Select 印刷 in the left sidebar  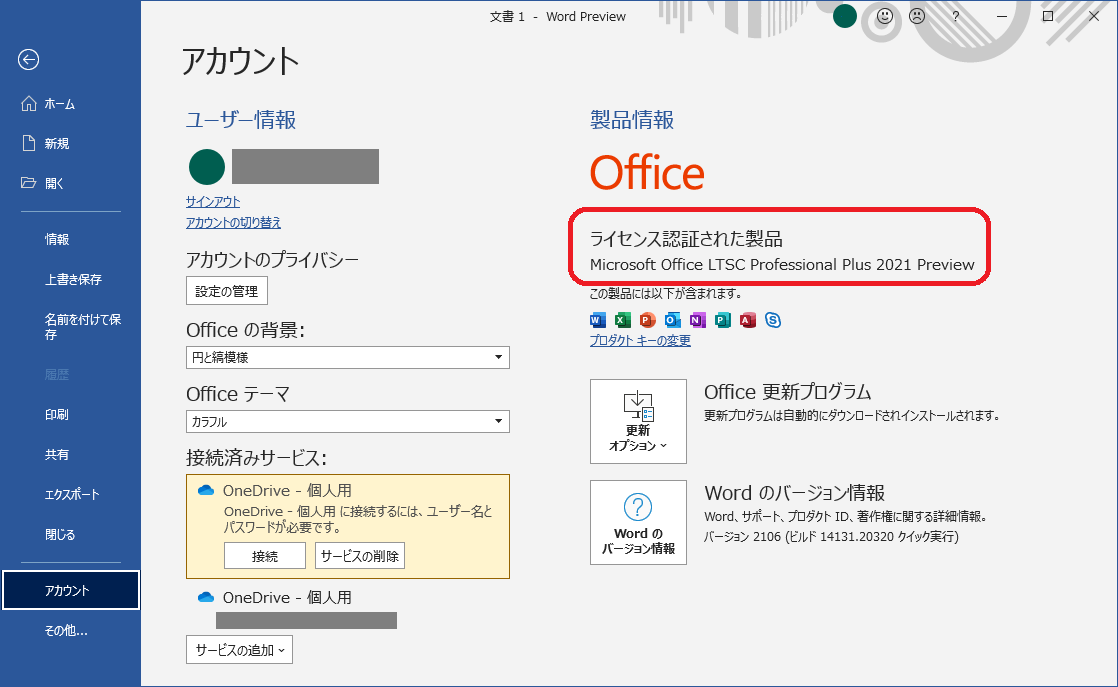click(57, 414)
